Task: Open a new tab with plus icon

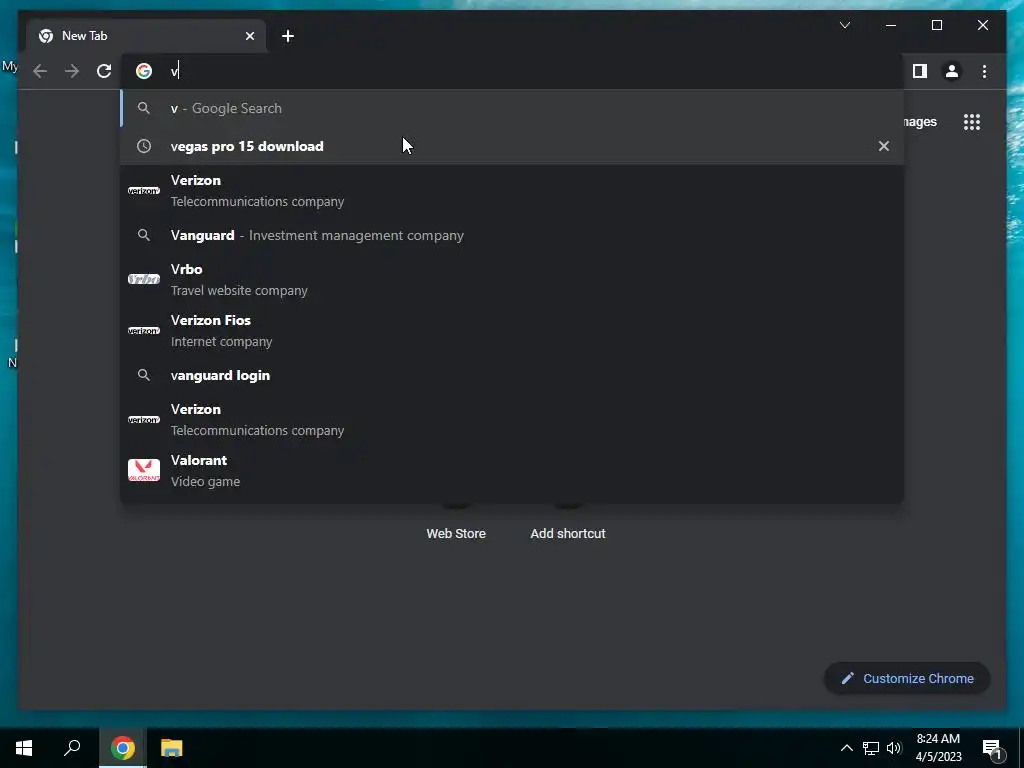Action: pyautogui.click(x=288, y=36)
